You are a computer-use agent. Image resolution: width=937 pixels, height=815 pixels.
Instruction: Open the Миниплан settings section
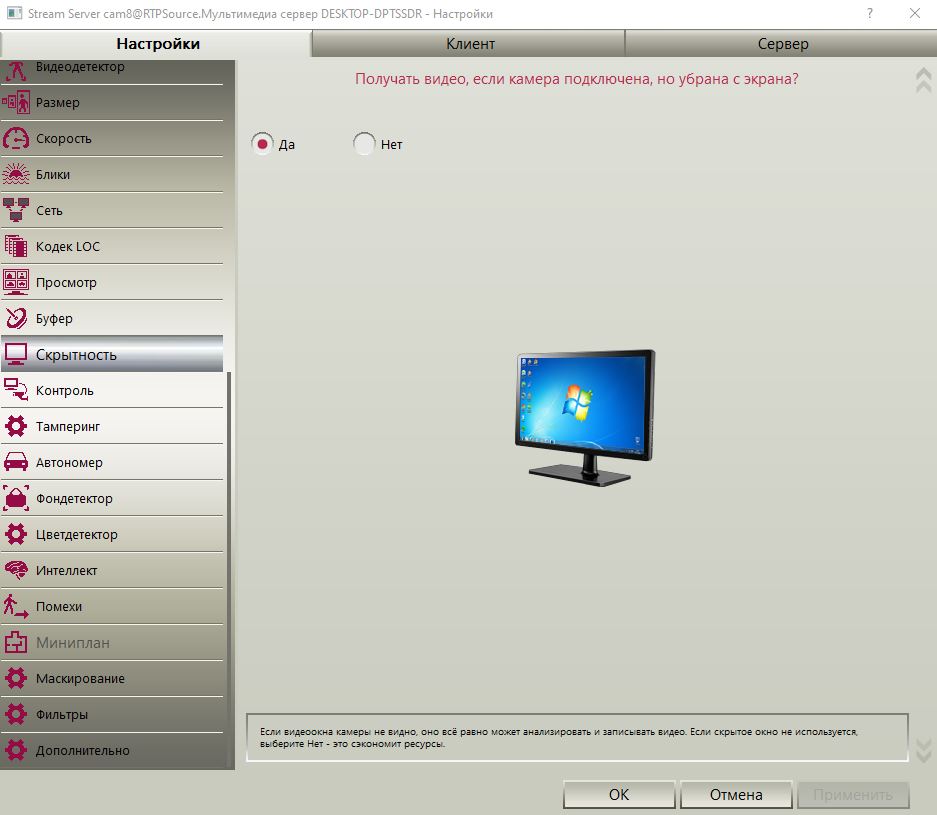[112, 642]
